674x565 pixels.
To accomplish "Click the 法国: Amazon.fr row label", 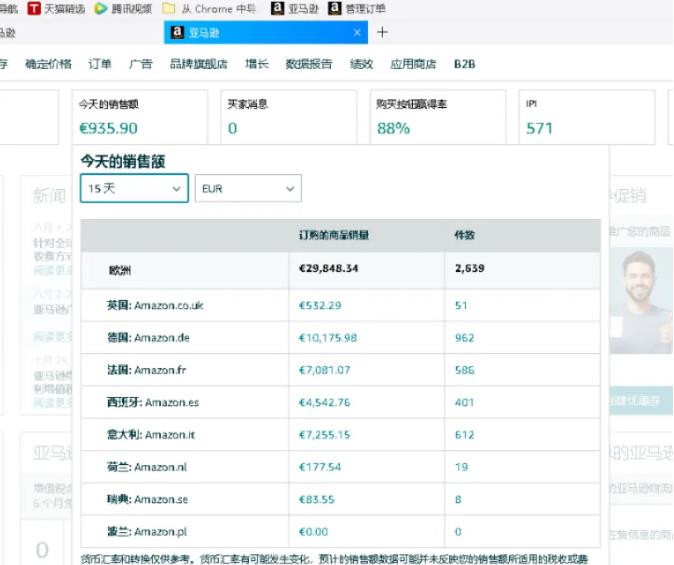I will coord(147,370).
